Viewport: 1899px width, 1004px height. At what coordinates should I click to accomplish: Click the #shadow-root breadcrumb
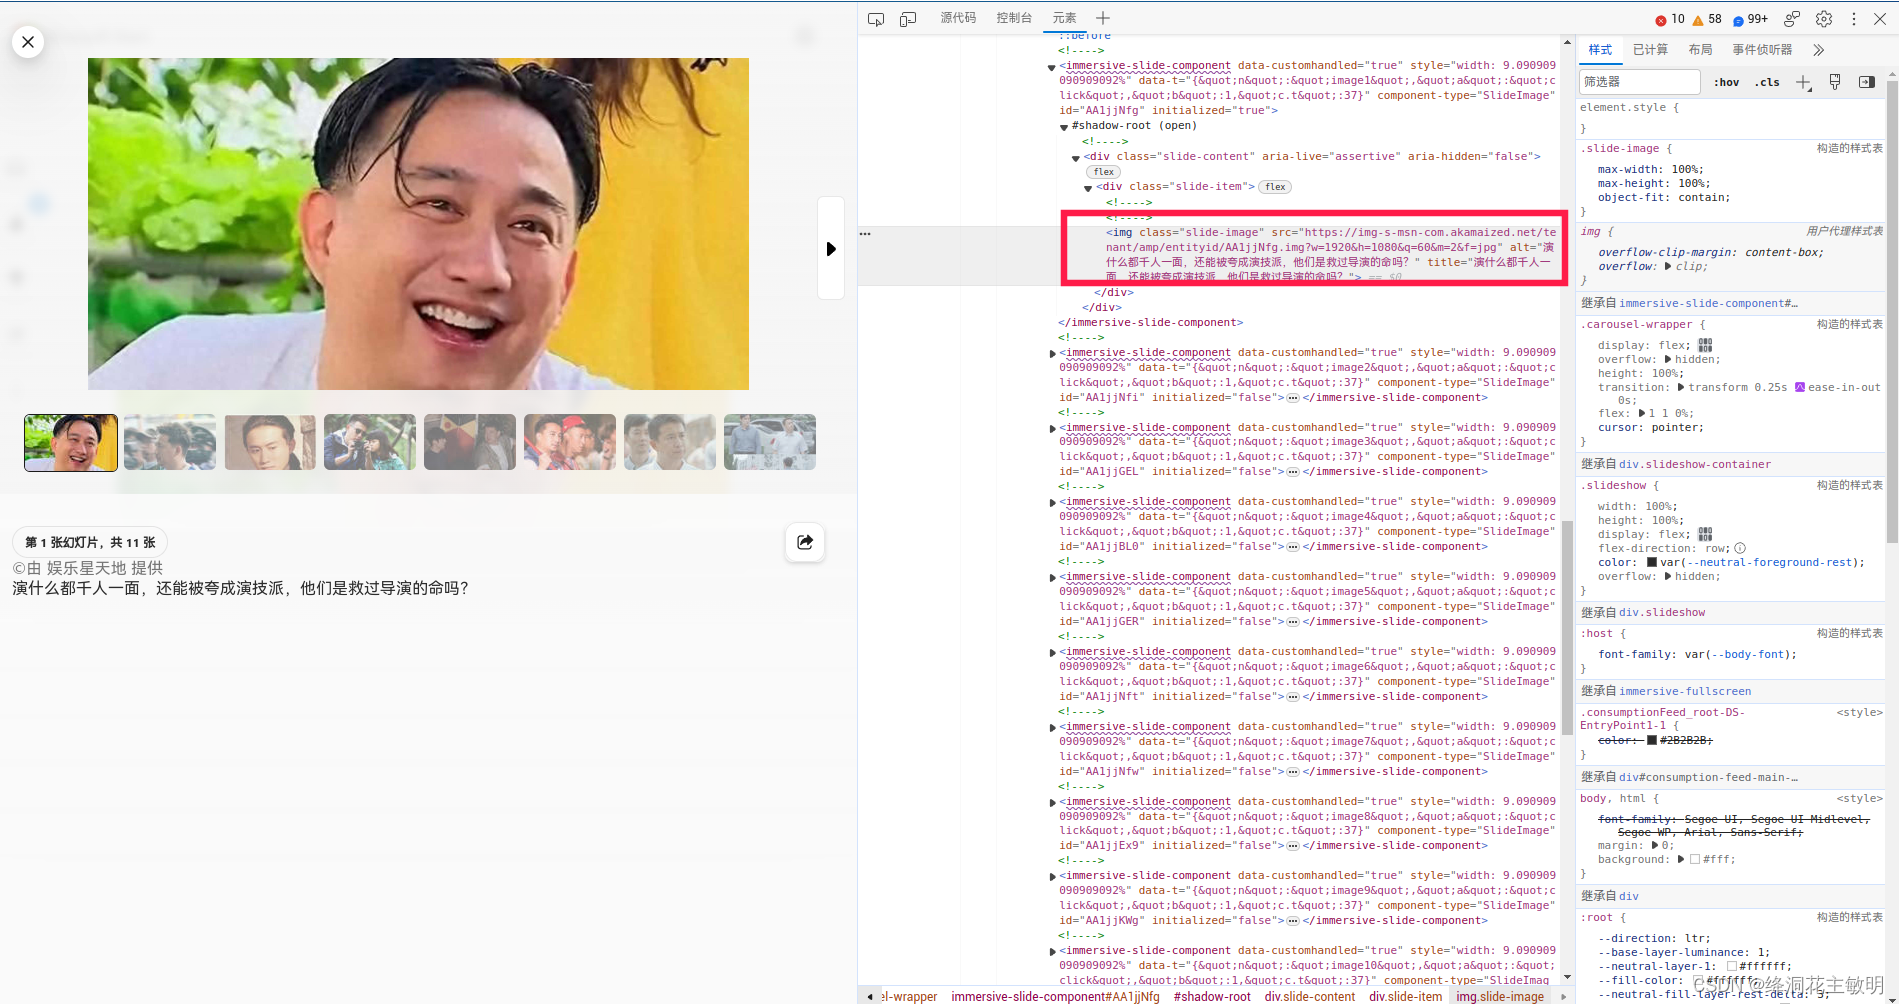(x=1212, y=997)
